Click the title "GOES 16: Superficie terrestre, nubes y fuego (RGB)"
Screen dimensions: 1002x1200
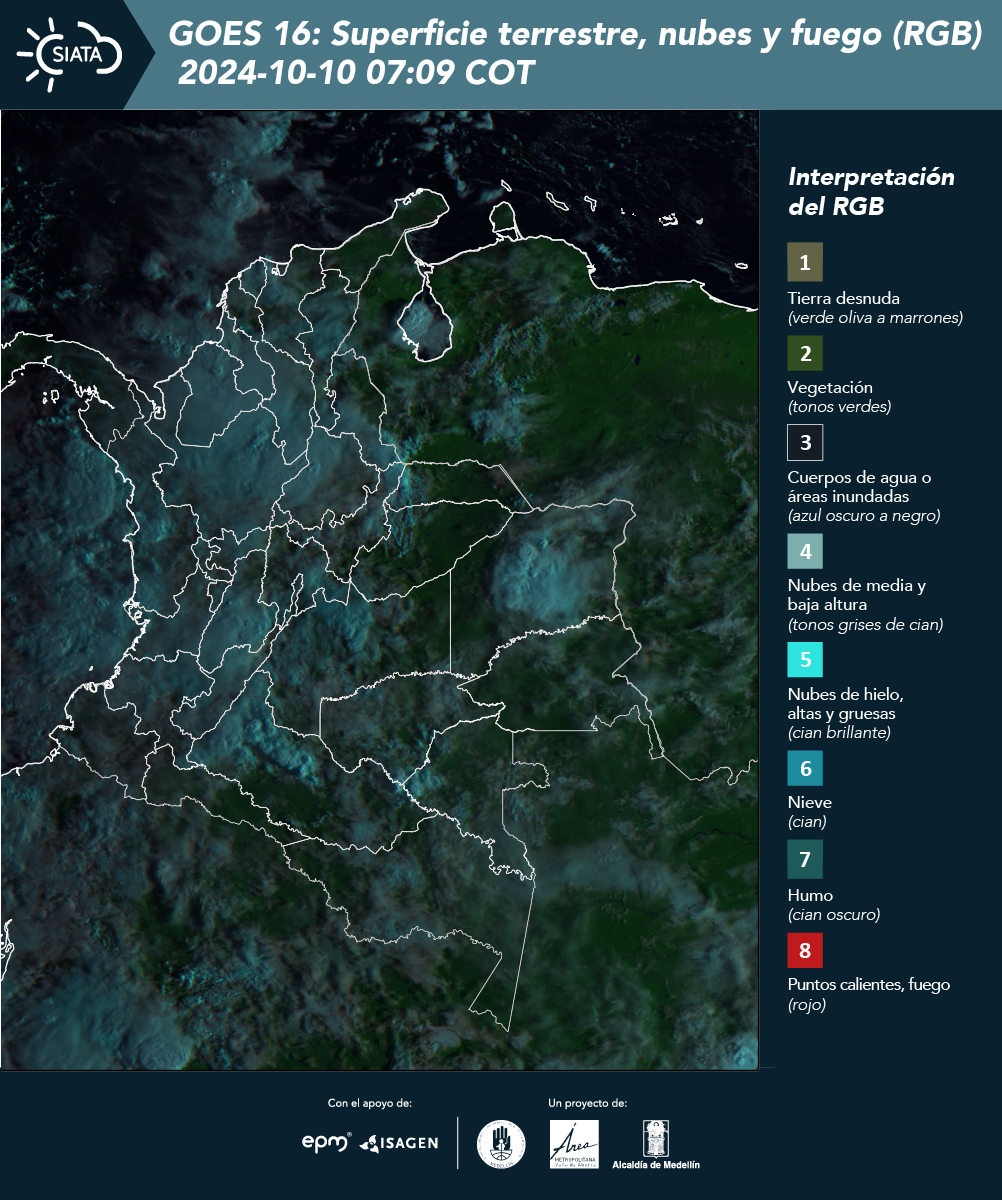tap(575, 35)
